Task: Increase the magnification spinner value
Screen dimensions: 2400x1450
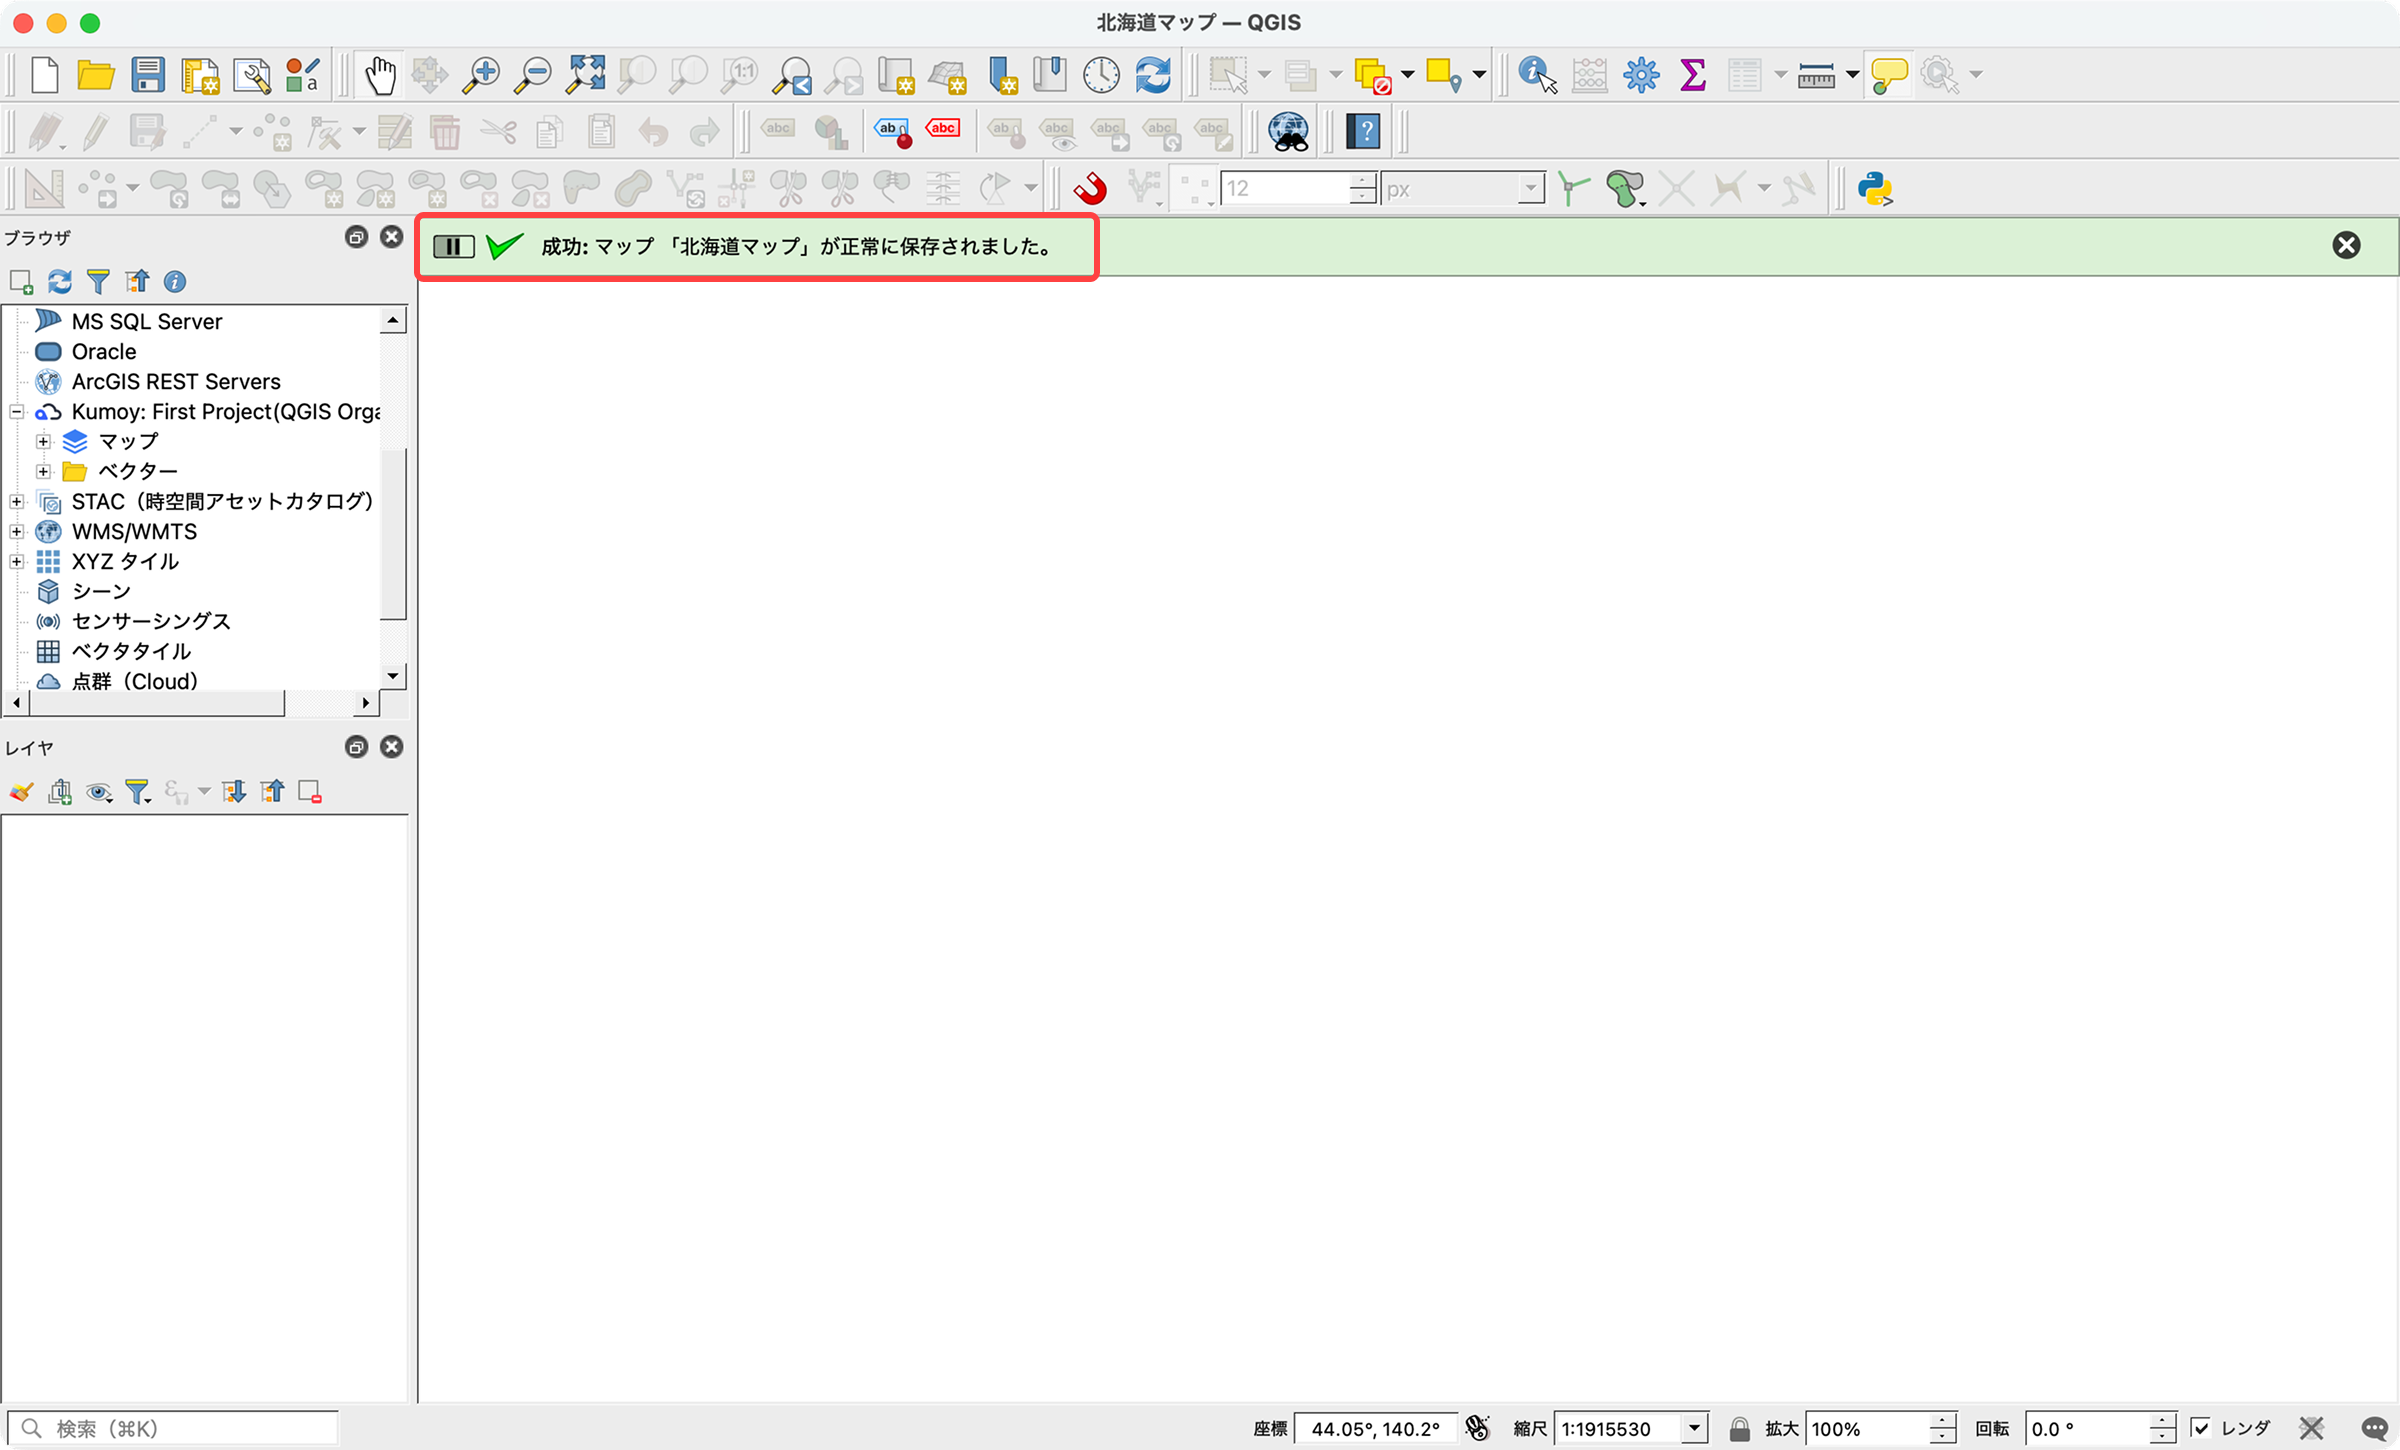Action: click(x=1942, y=1420)
